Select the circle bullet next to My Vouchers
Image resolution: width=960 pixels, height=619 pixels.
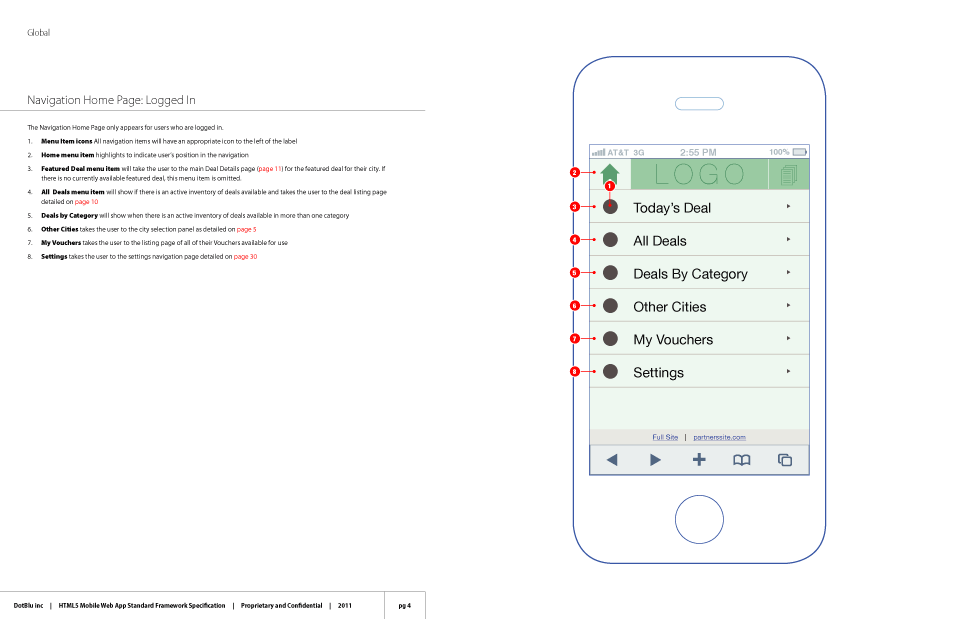(x=610, y=339)
